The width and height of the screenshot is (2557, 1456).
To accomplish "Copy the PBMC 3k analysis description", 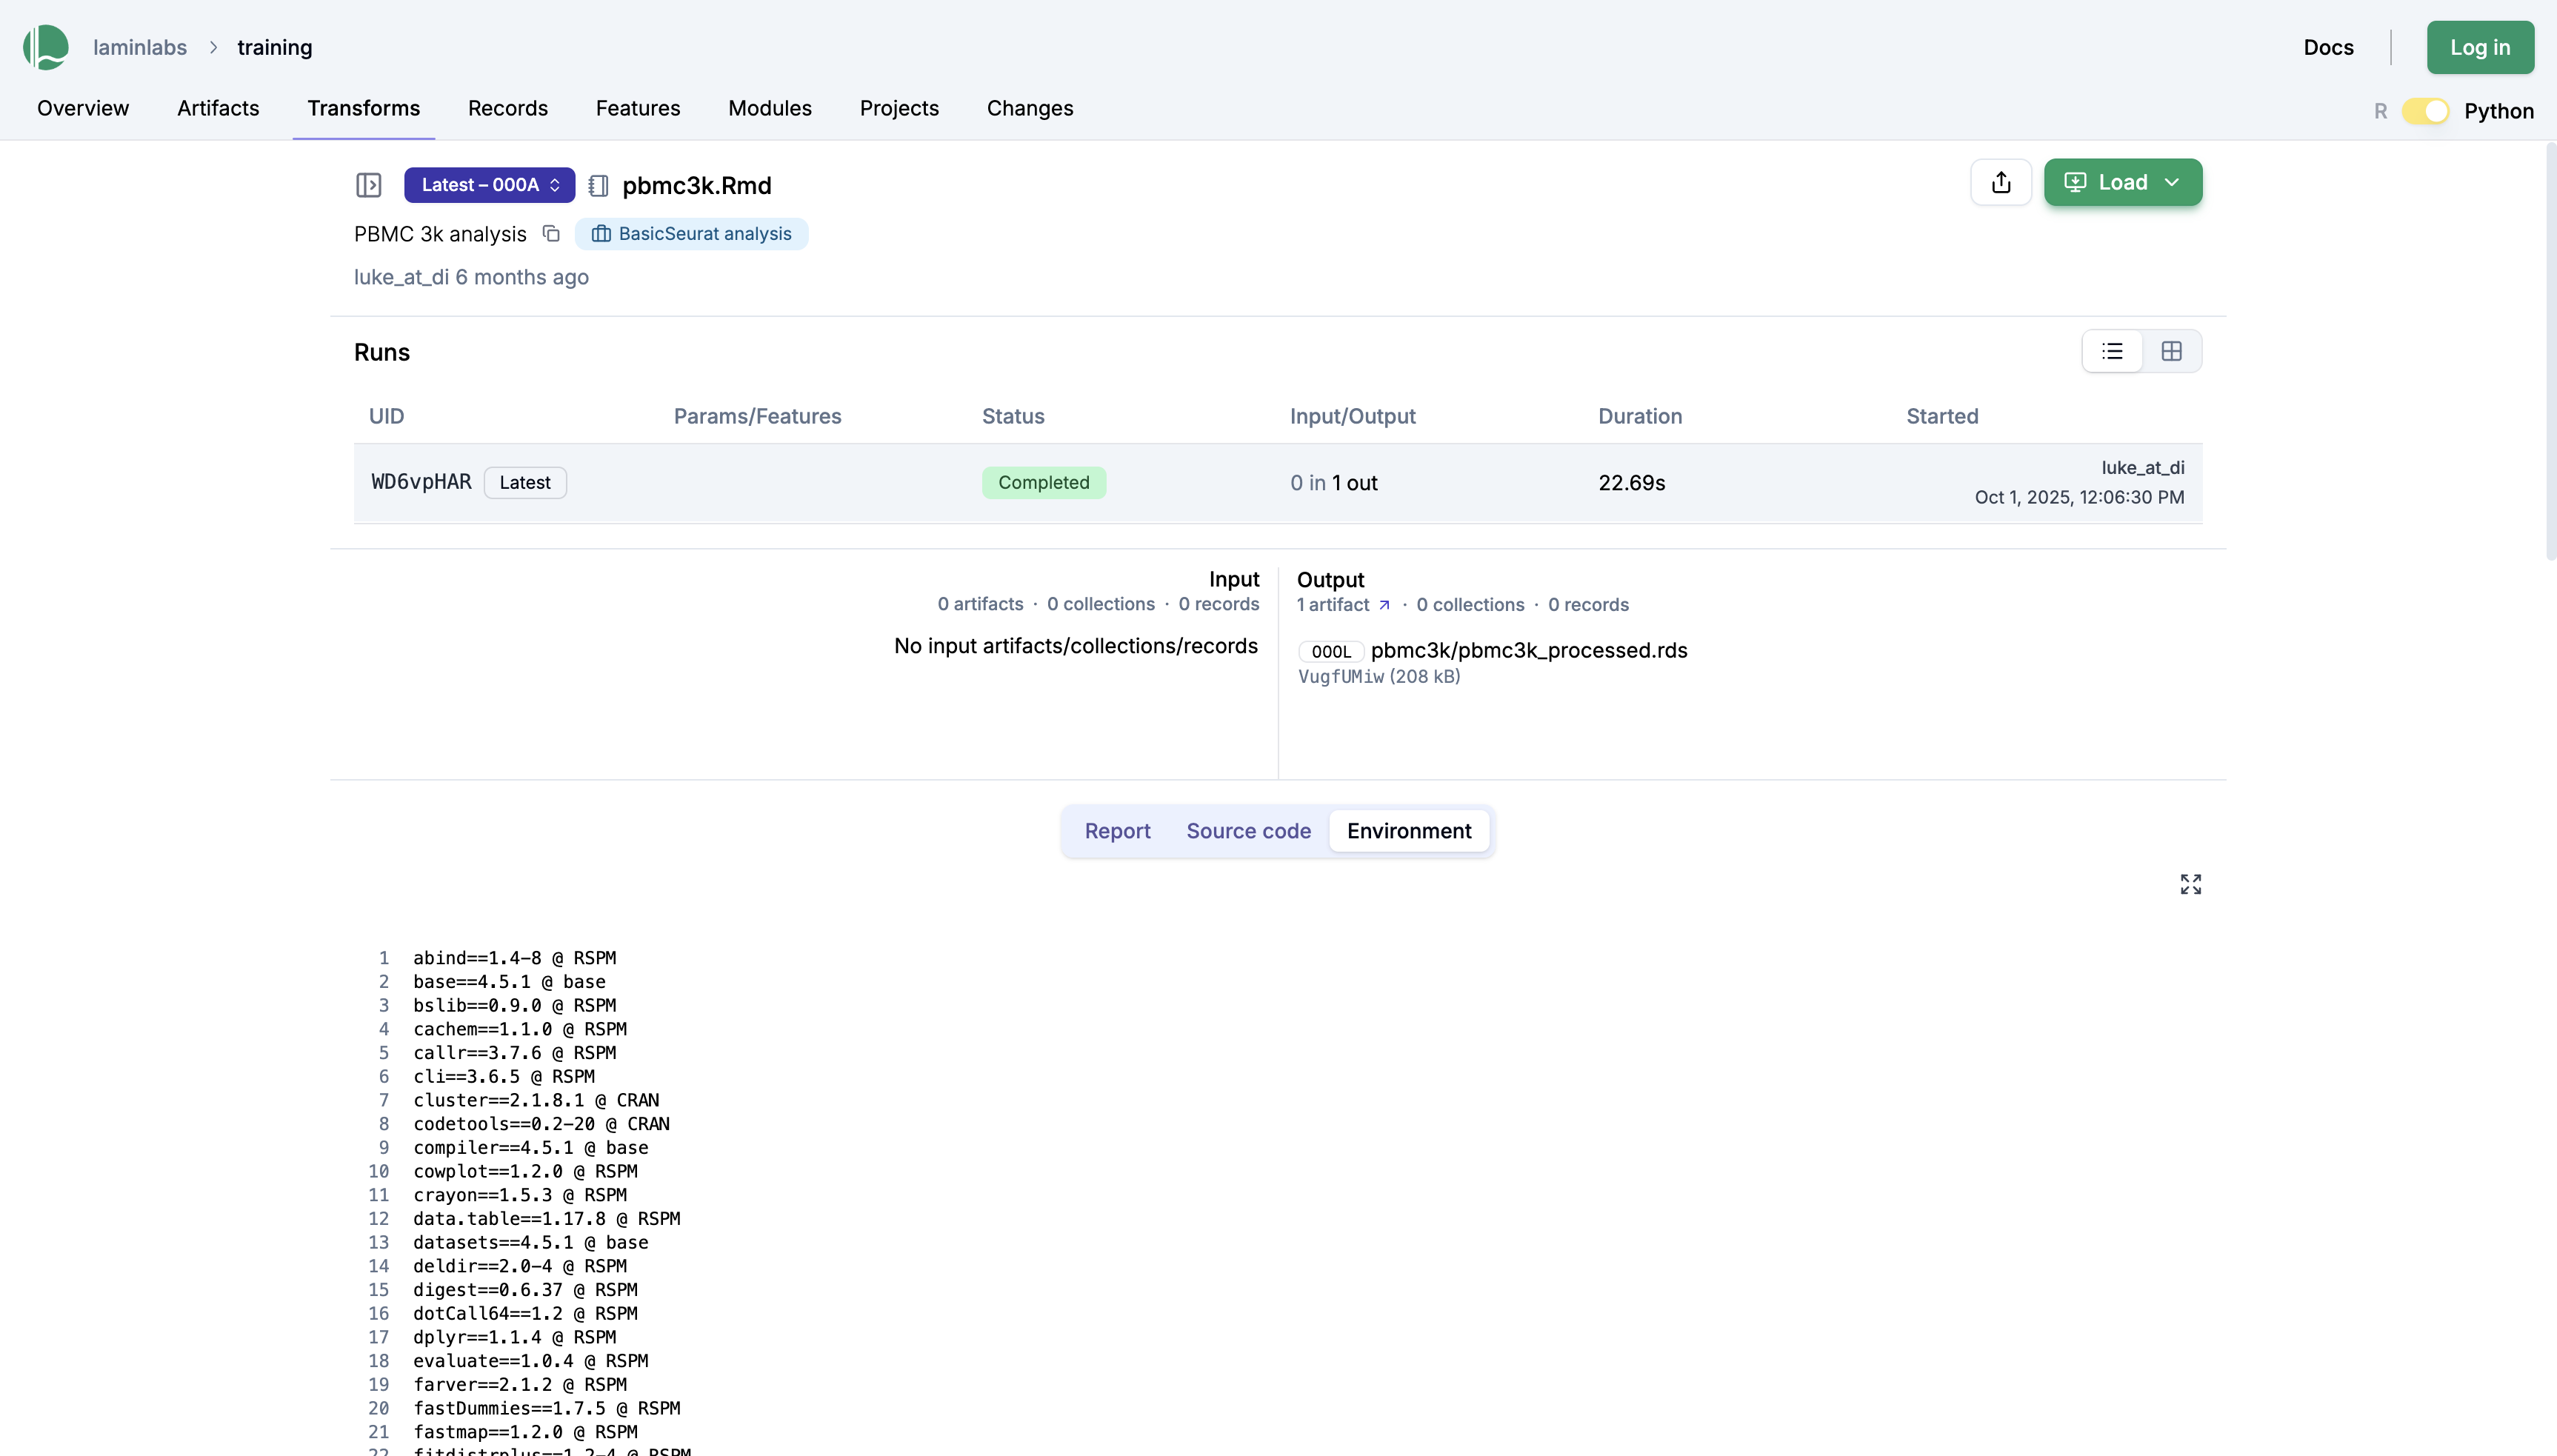I will point(551,234).
